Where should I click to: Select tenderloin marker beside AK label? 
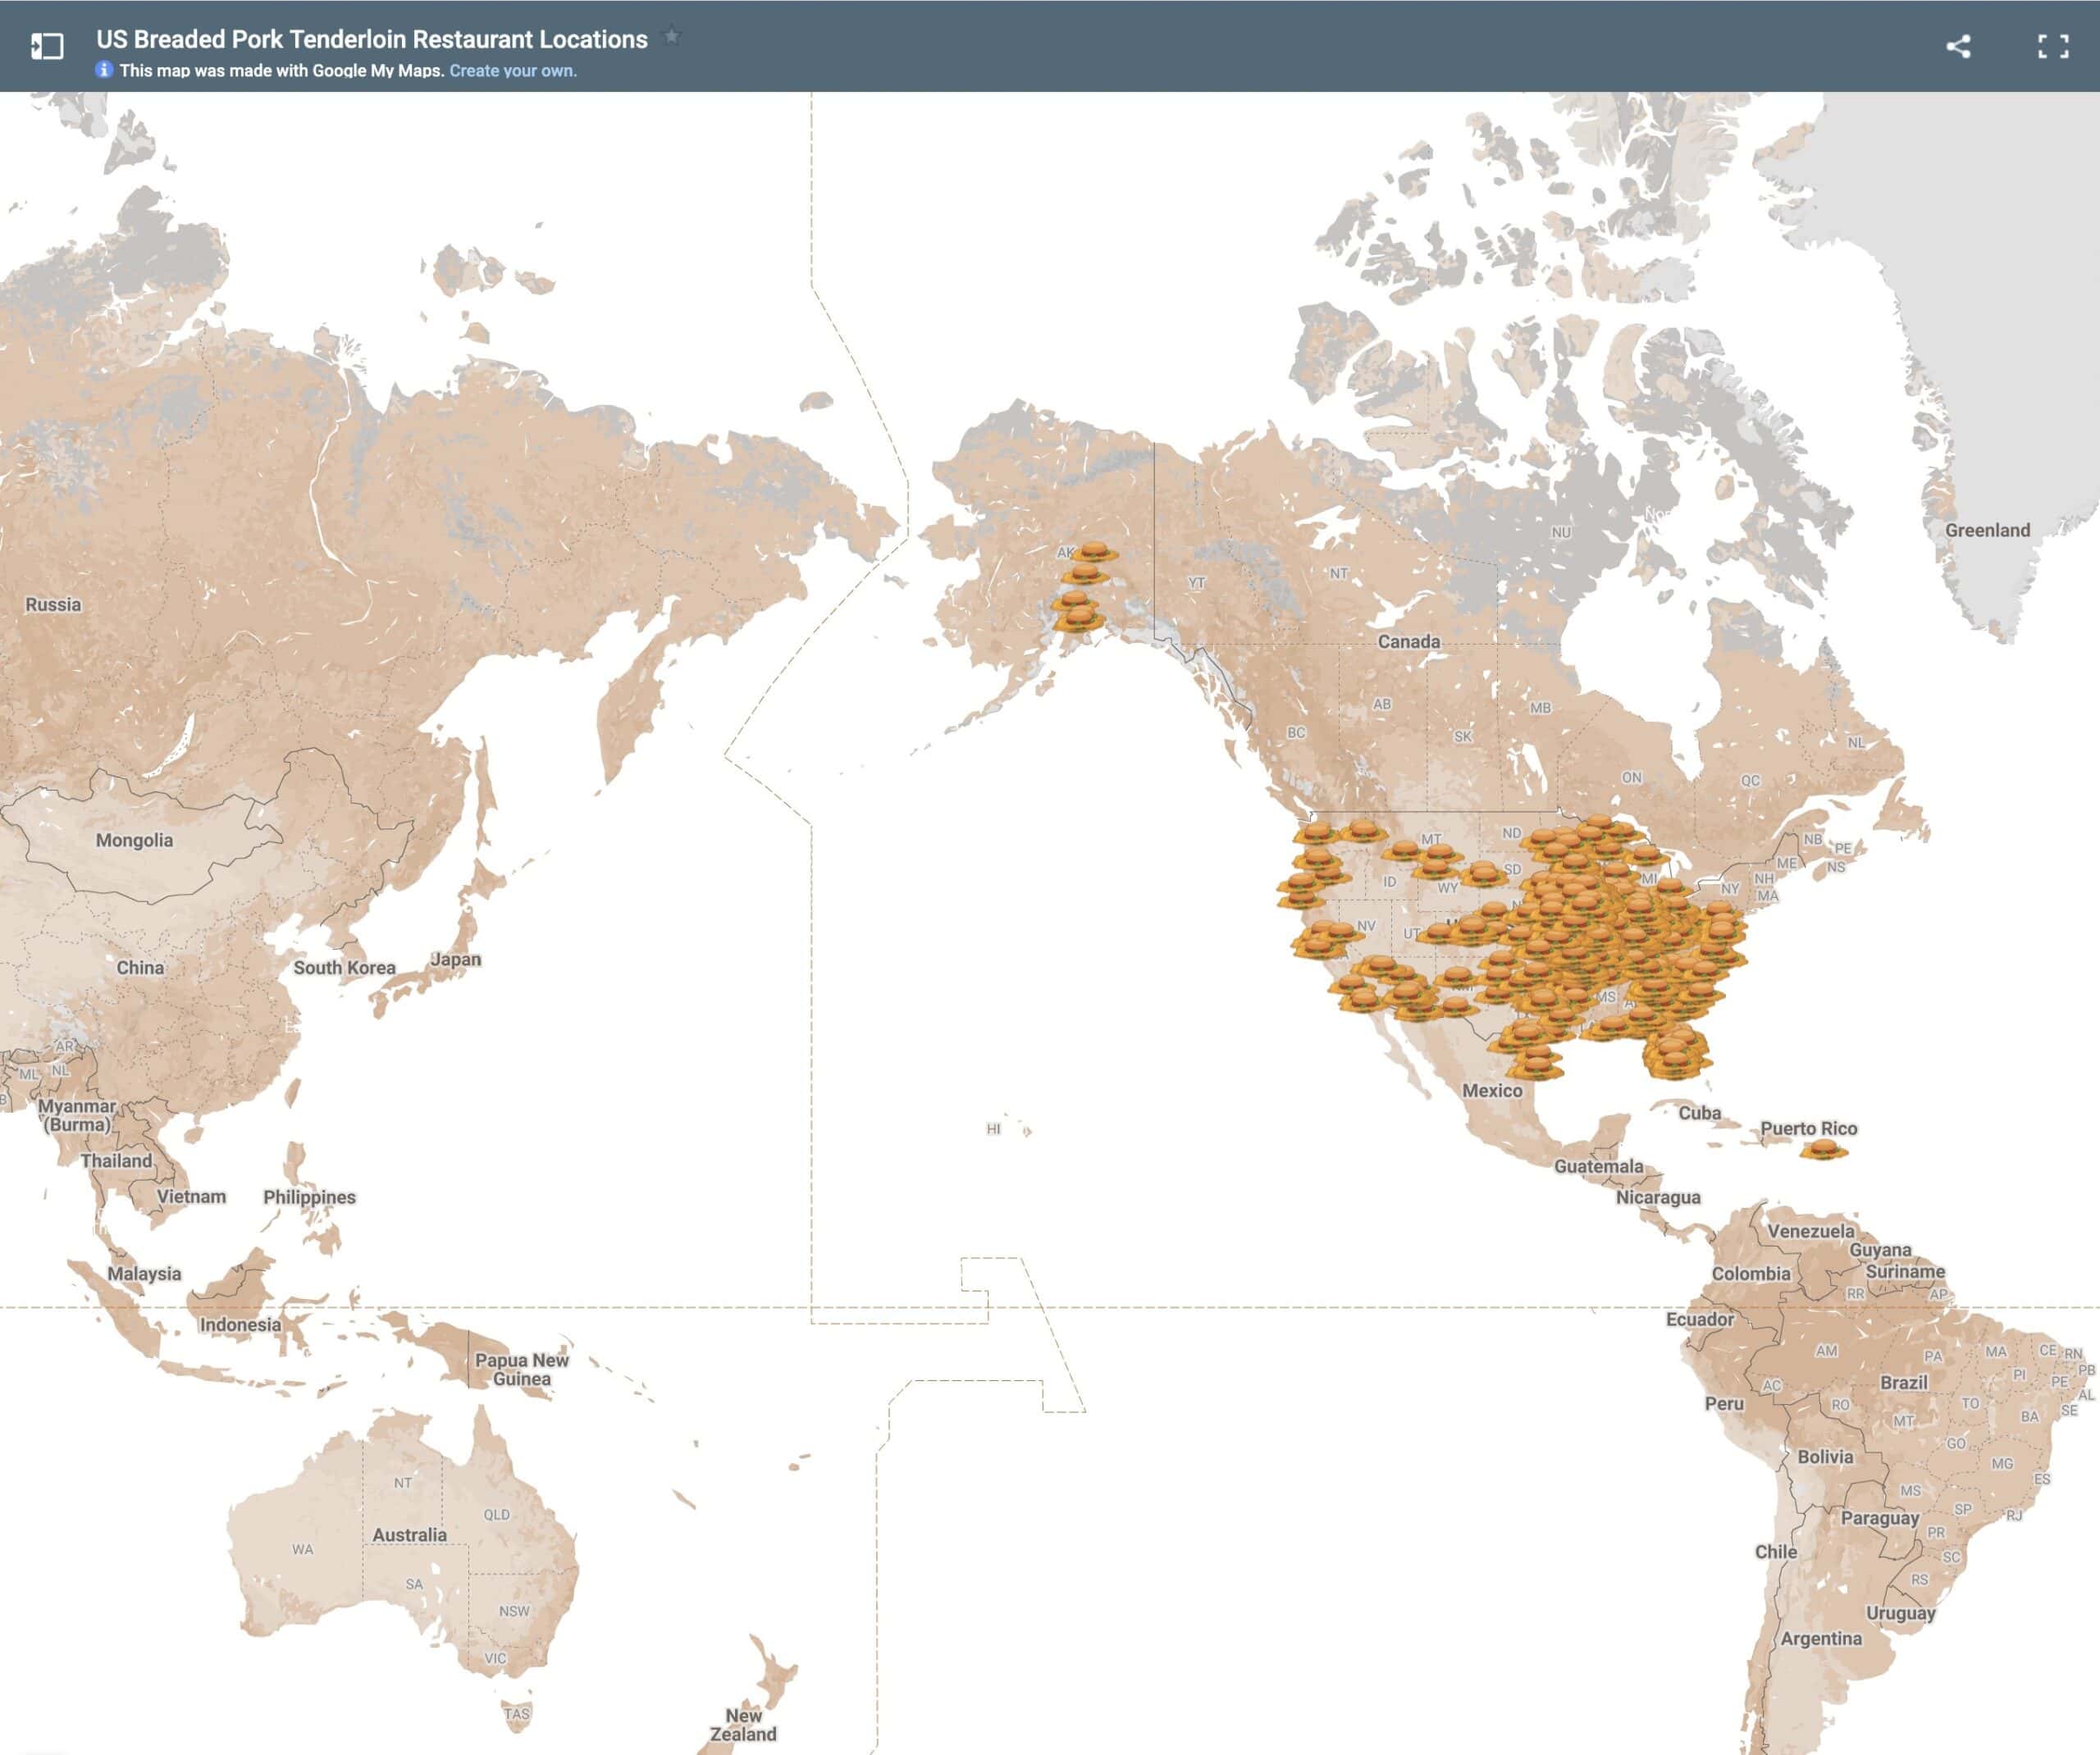(x=1096, y=551)
